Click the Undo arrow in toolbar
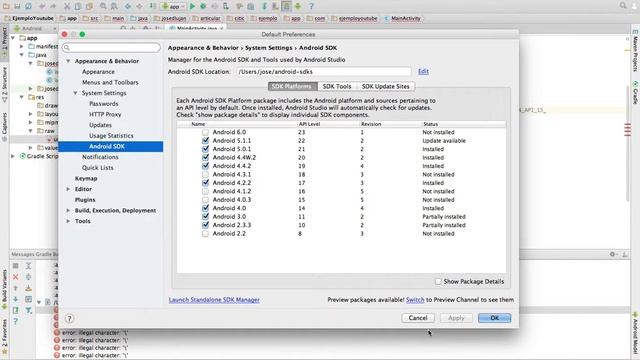The width and height of the screenshot is (640, 360). pos(42,6)
